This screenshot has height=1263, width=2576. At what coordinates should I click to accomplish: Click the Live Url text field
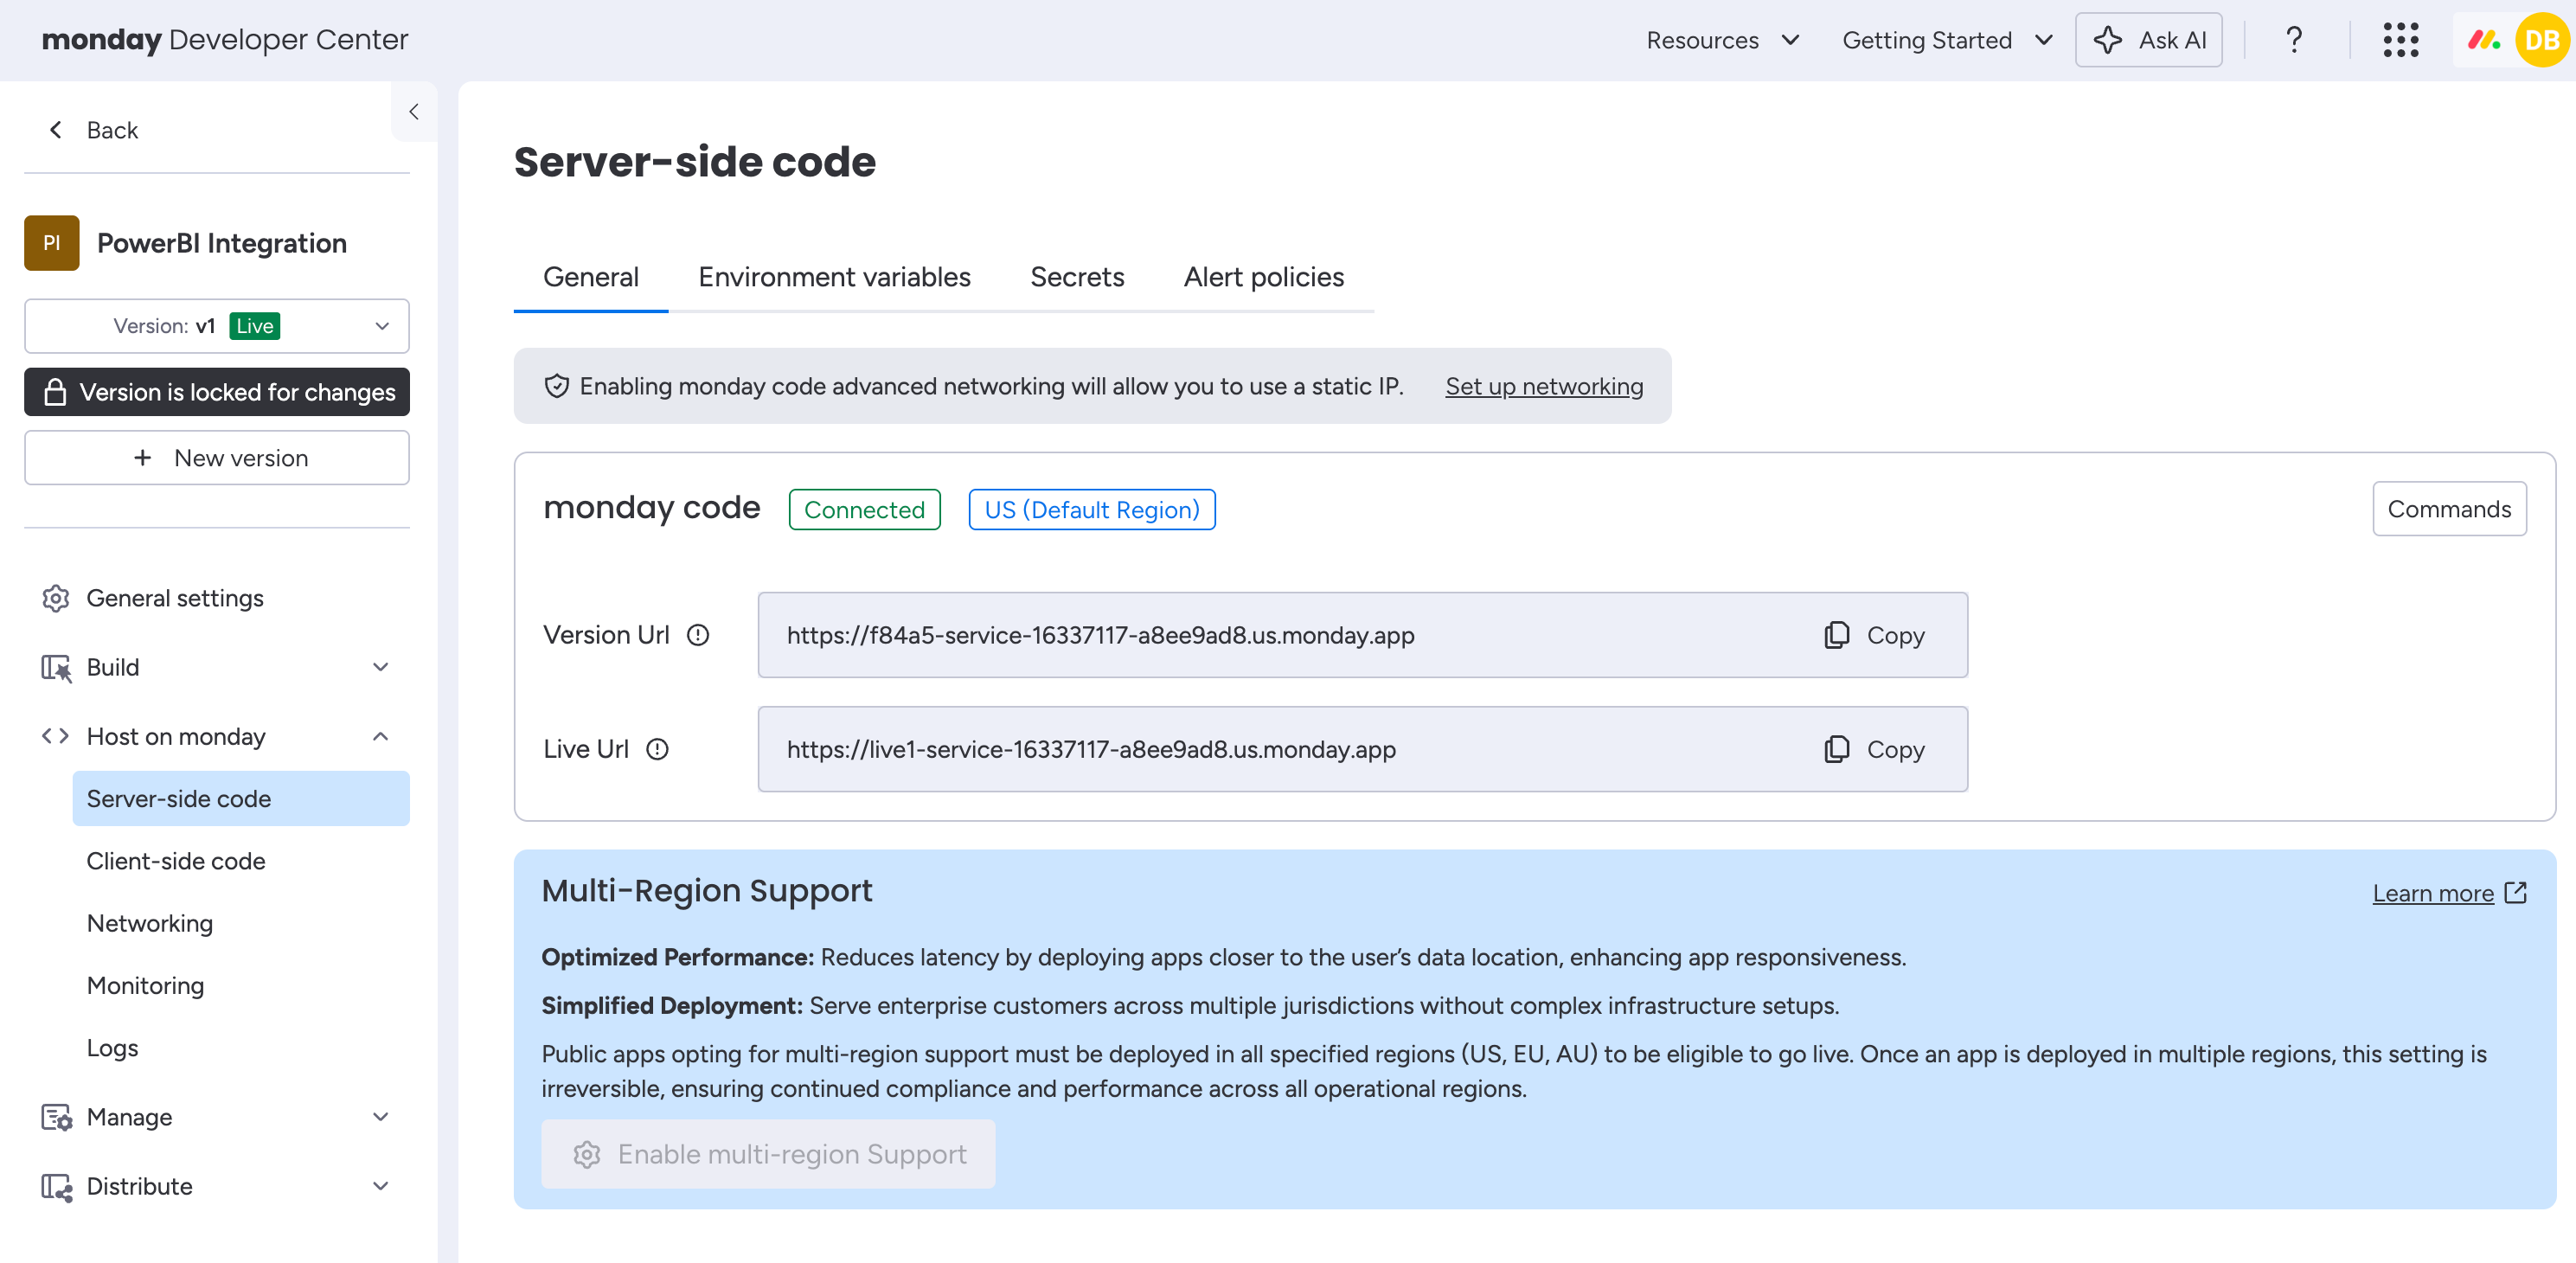click(x=1362, y=749)
